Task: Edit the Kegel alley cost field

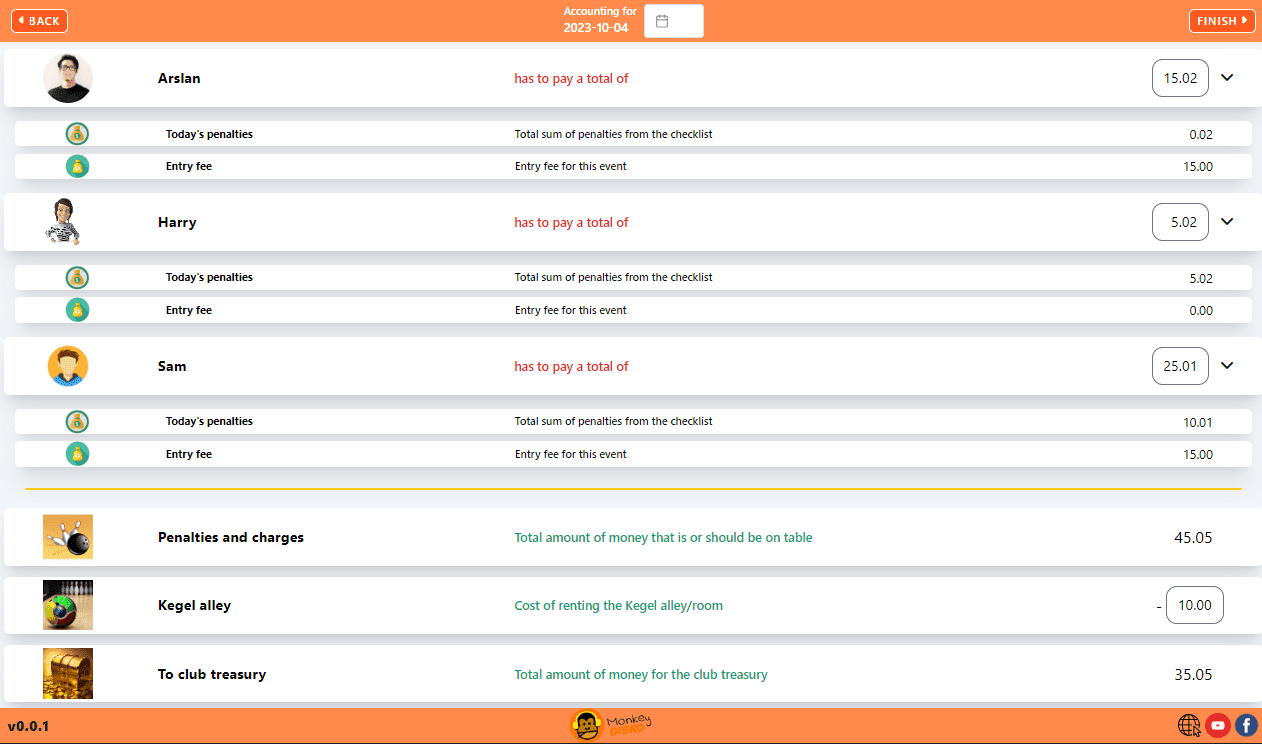Action: pyautogui.click(x=1194, y=605)
